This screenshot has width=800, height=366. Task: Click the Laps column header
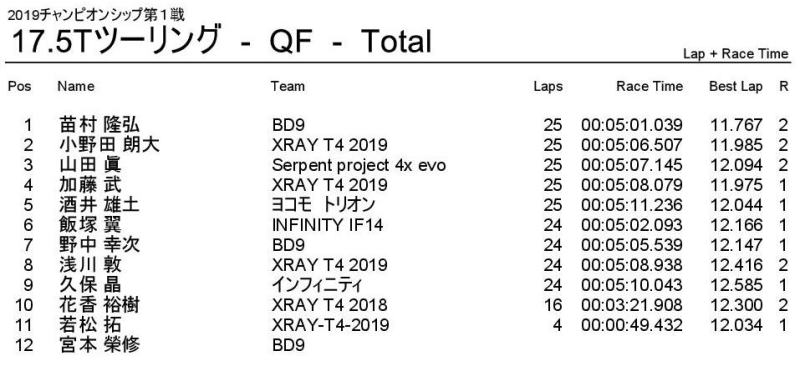point(548,86)
